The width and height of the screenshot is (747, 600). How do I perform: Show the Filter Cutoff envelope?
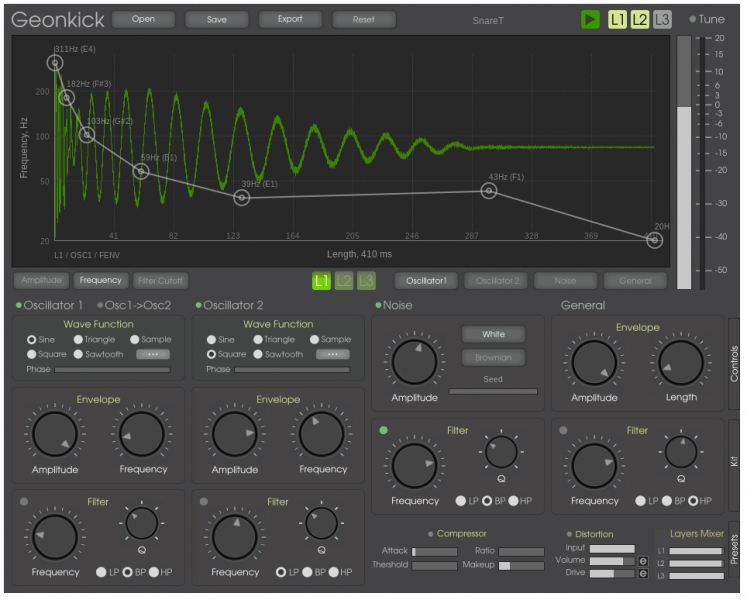tap(161, 281)
